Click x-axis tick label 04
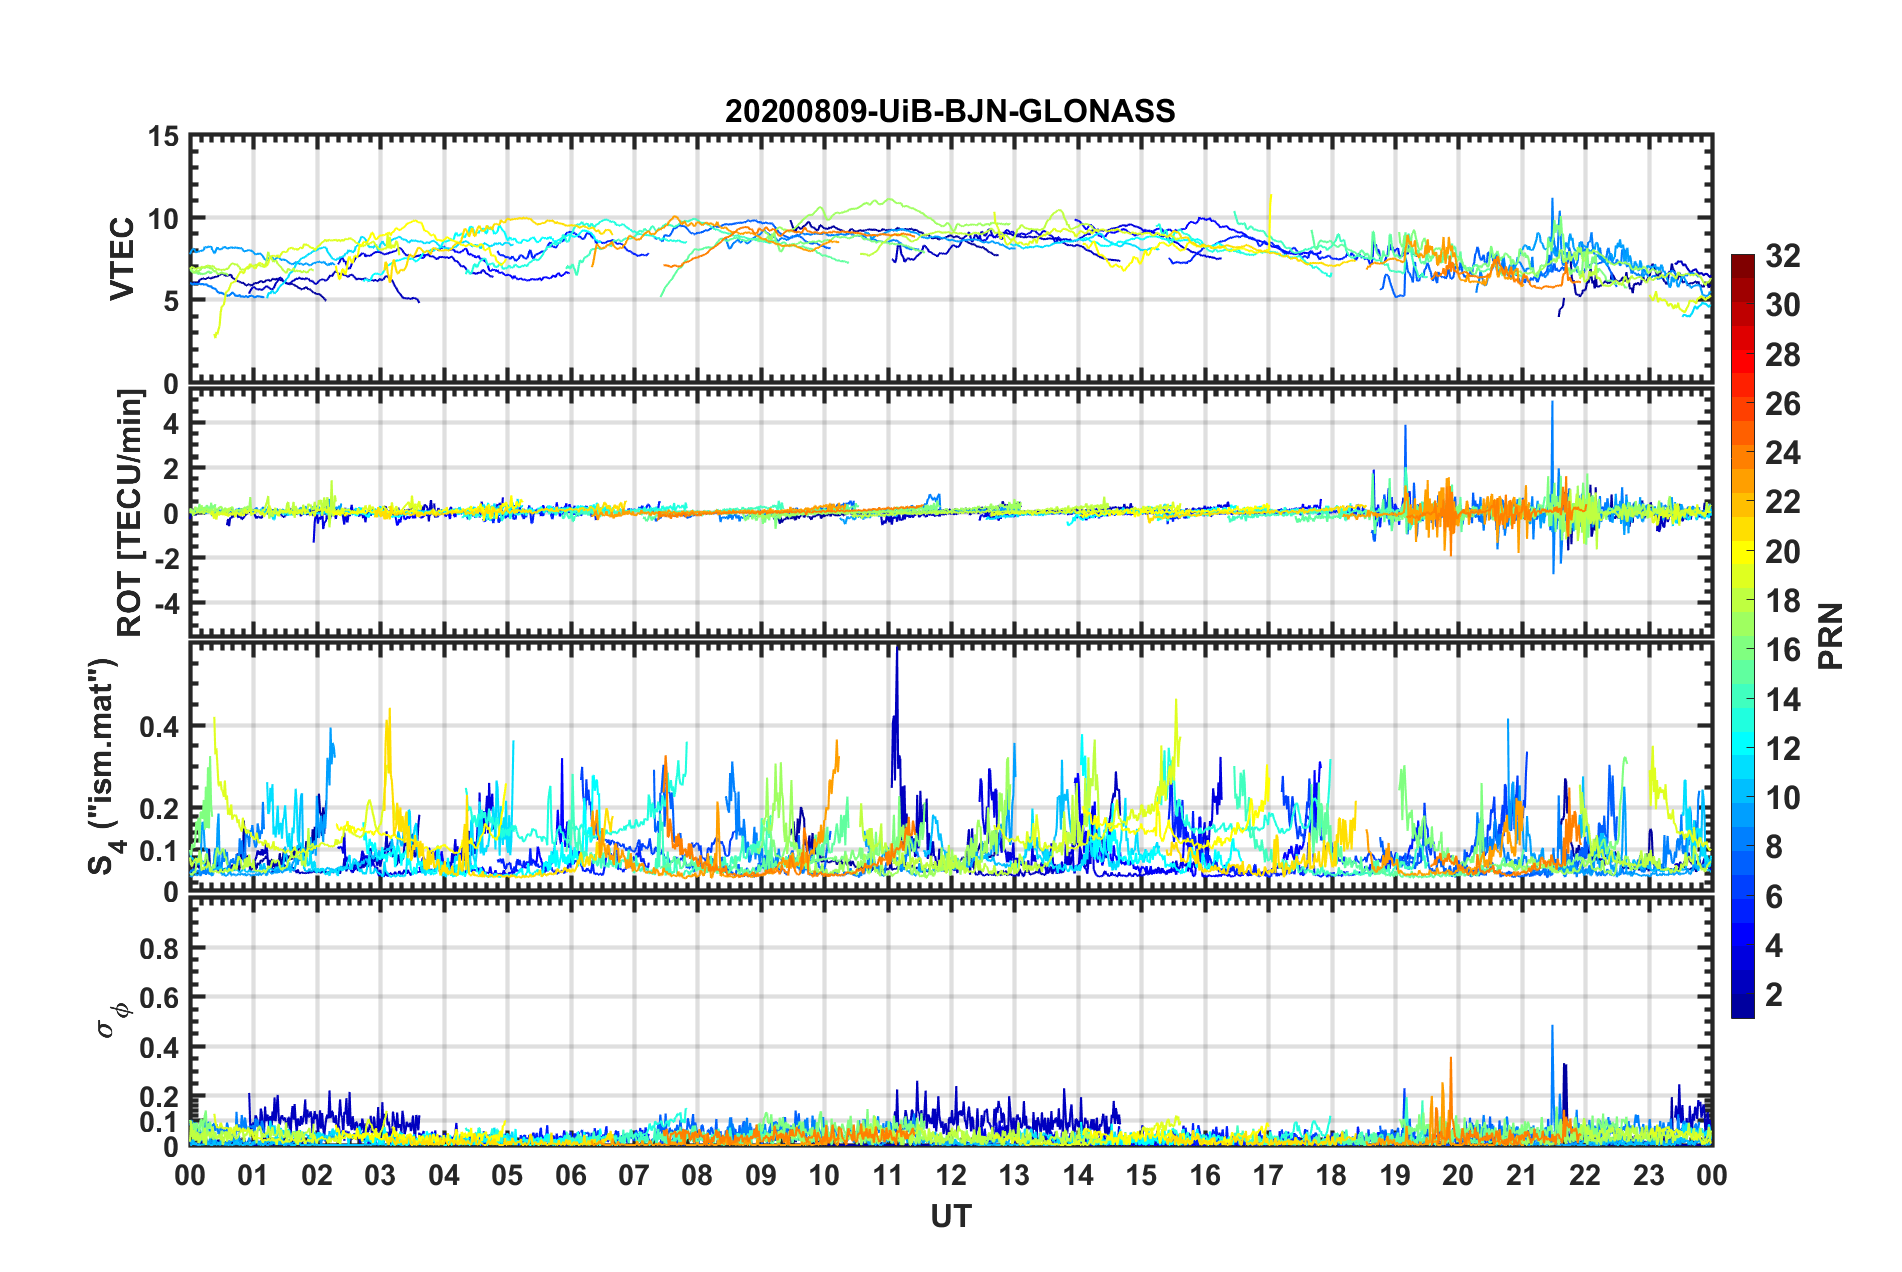 (x=444, y=1175)
